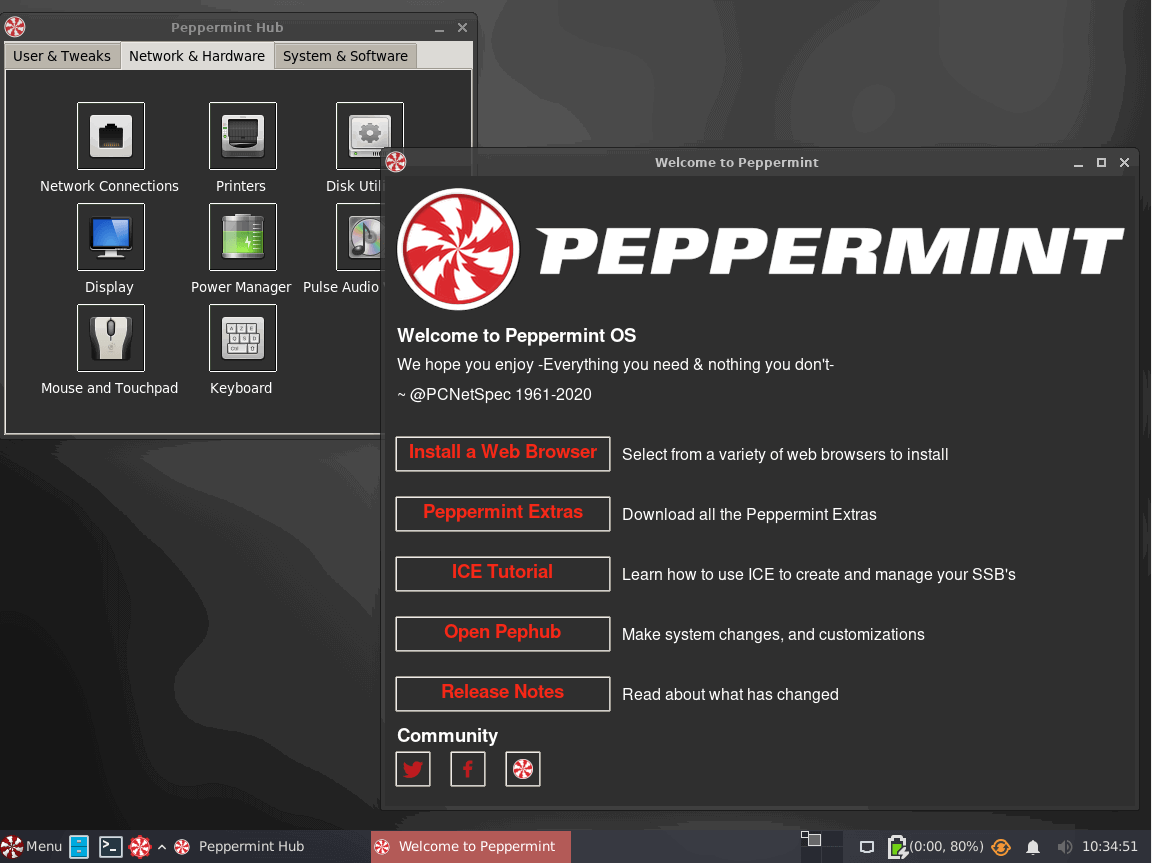The image size is (1152, 863).
Task: Select Welcome to Peppermint taskbar entry
Action: [470, 846]
